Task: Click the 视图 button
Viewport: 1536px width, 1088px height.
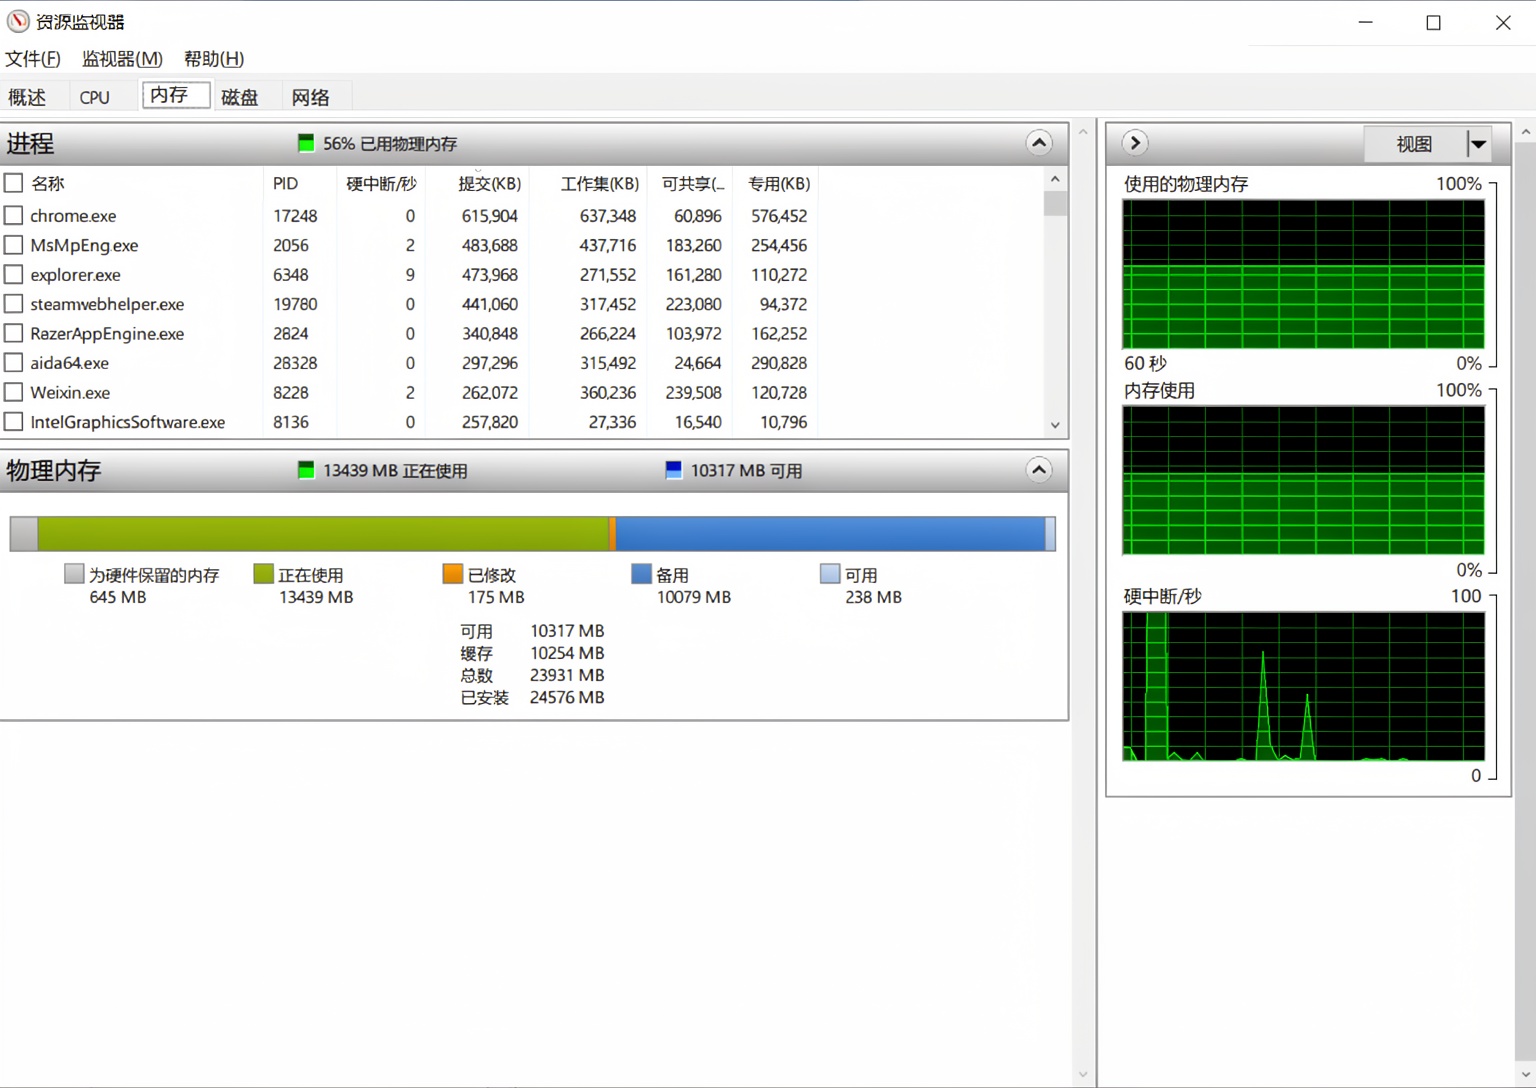Action: click(1414, 144)
